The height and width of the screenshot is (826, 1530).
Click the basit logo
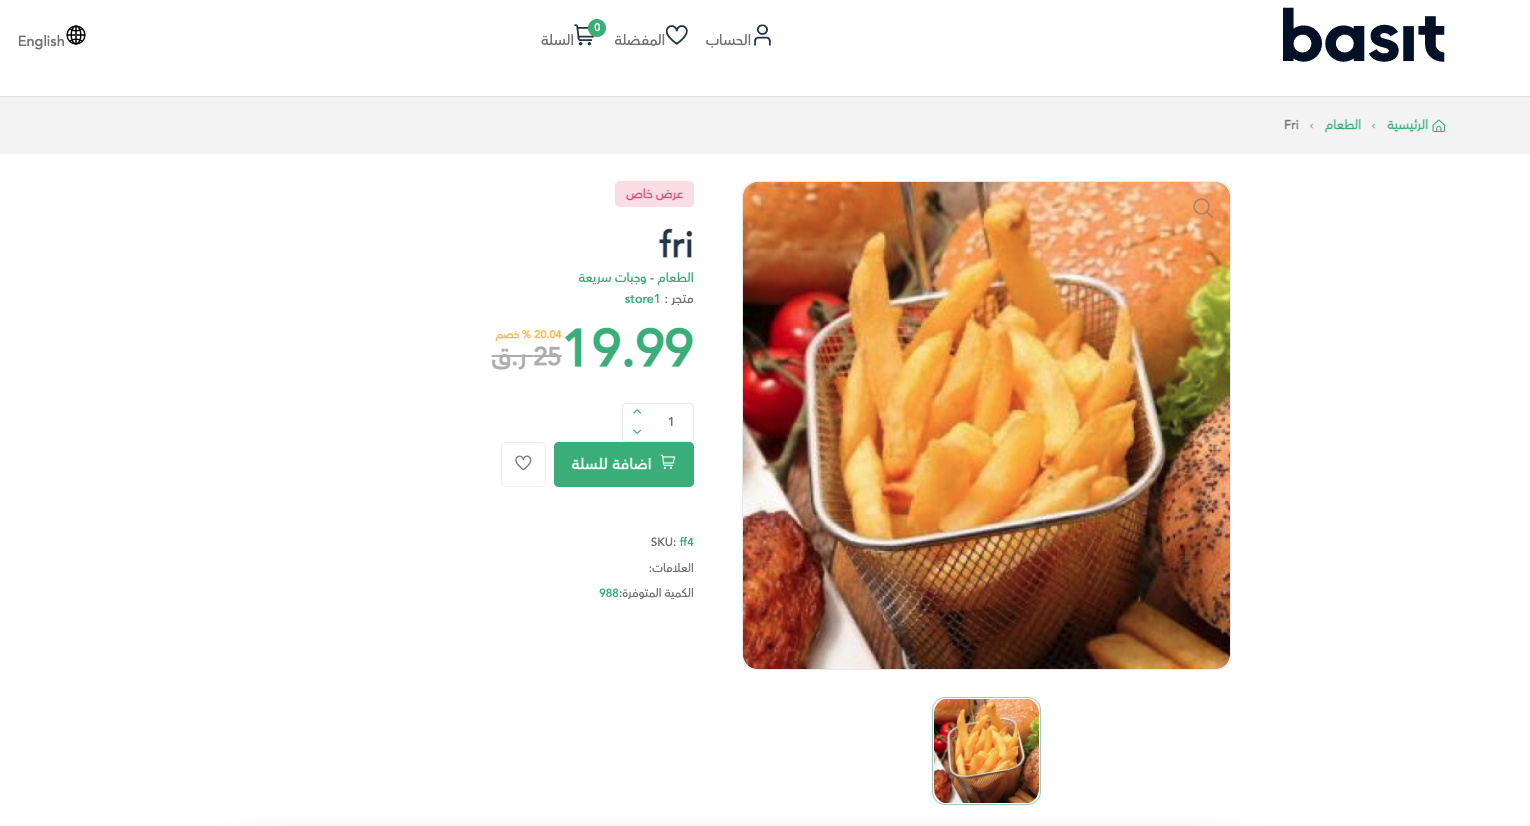tap(1363, 36)
